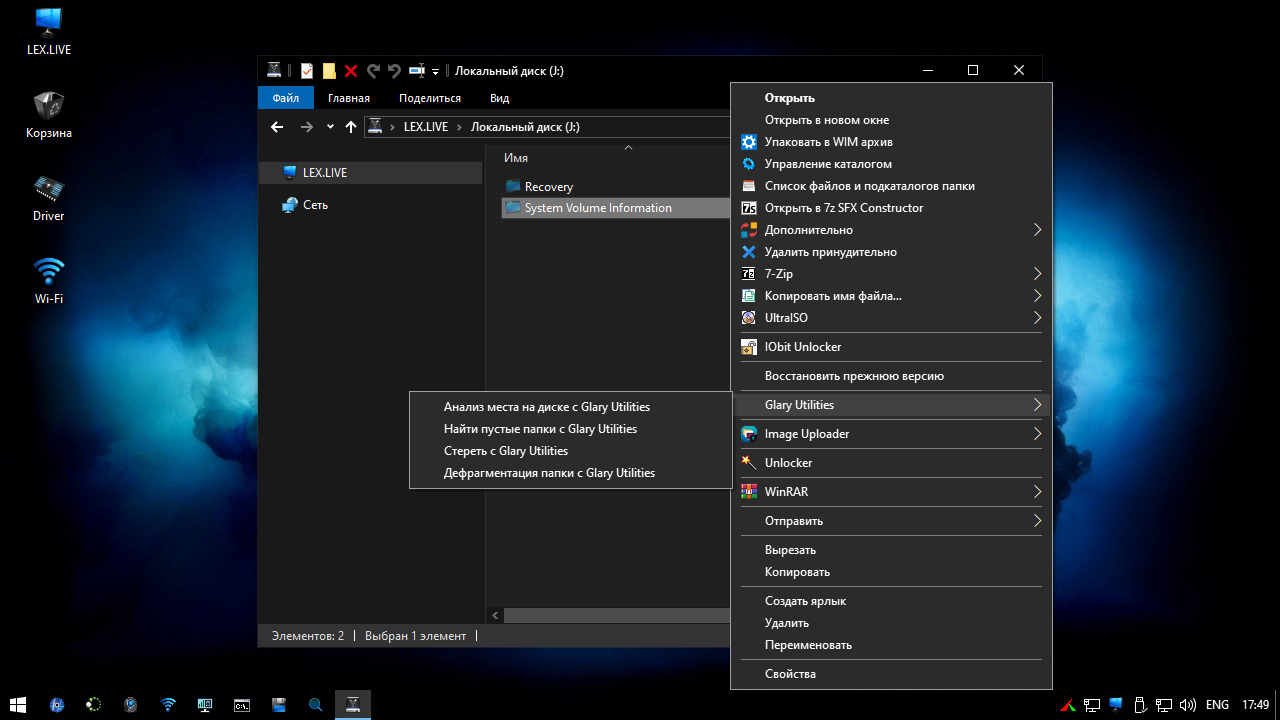Screen dimensions: 1280x720
Task: Switch to the Вид ribbon tab
Action: [x=499, y=98]
